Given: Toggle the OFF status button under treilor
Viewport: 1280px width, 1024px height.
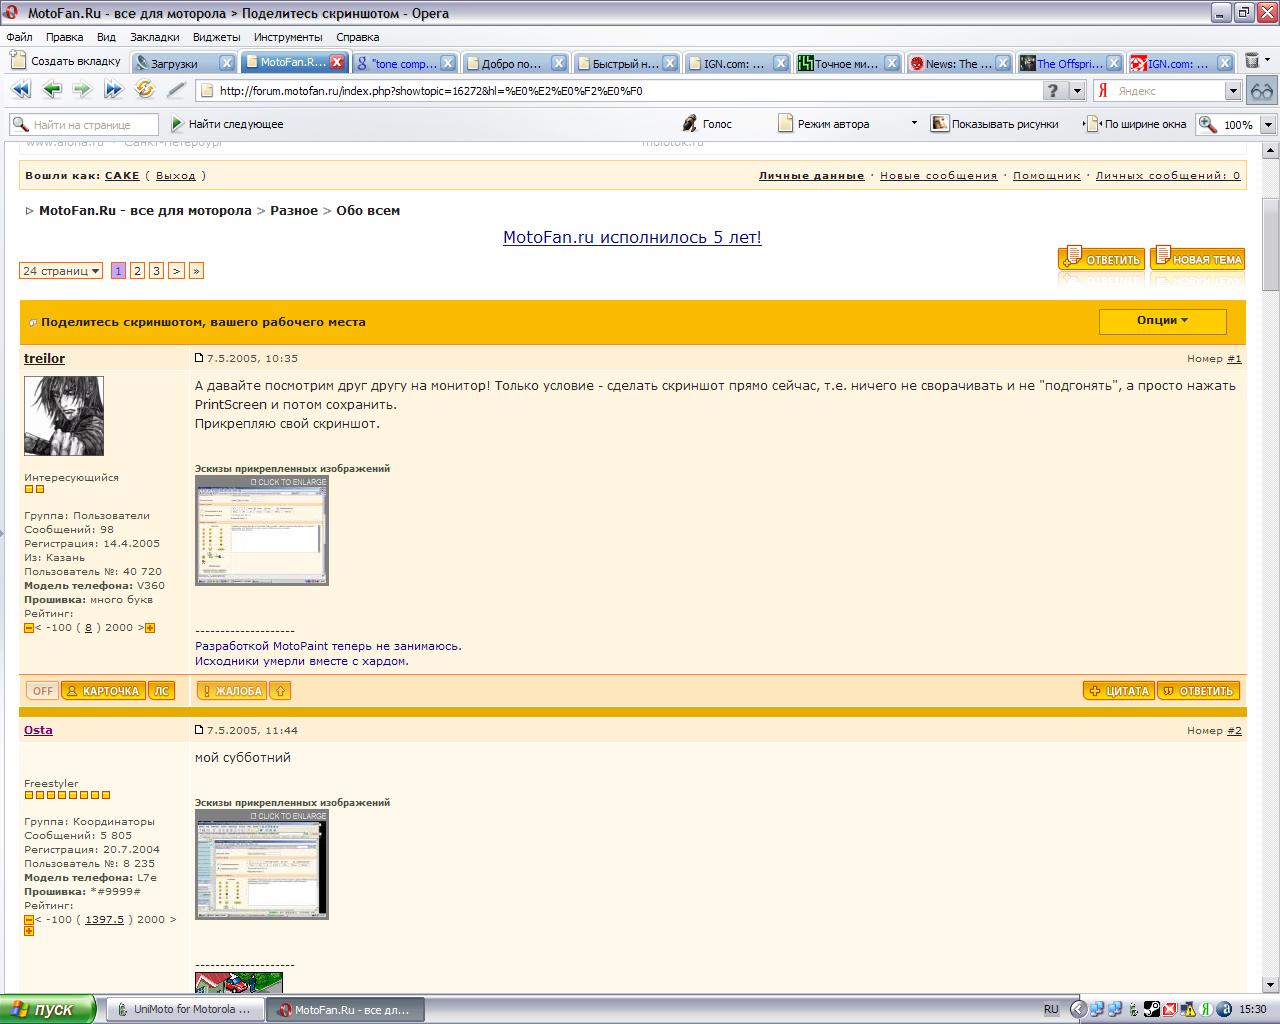Looking at the screenshot, I should 42,691.
